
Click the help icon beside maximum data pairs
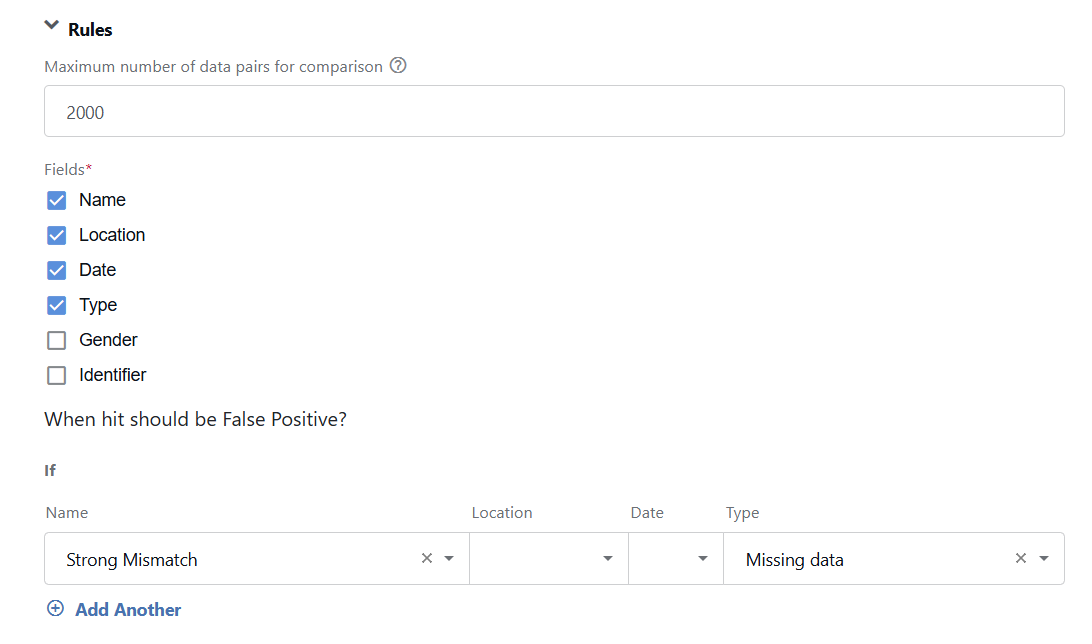pyautogui.click(x=398, y=65)
